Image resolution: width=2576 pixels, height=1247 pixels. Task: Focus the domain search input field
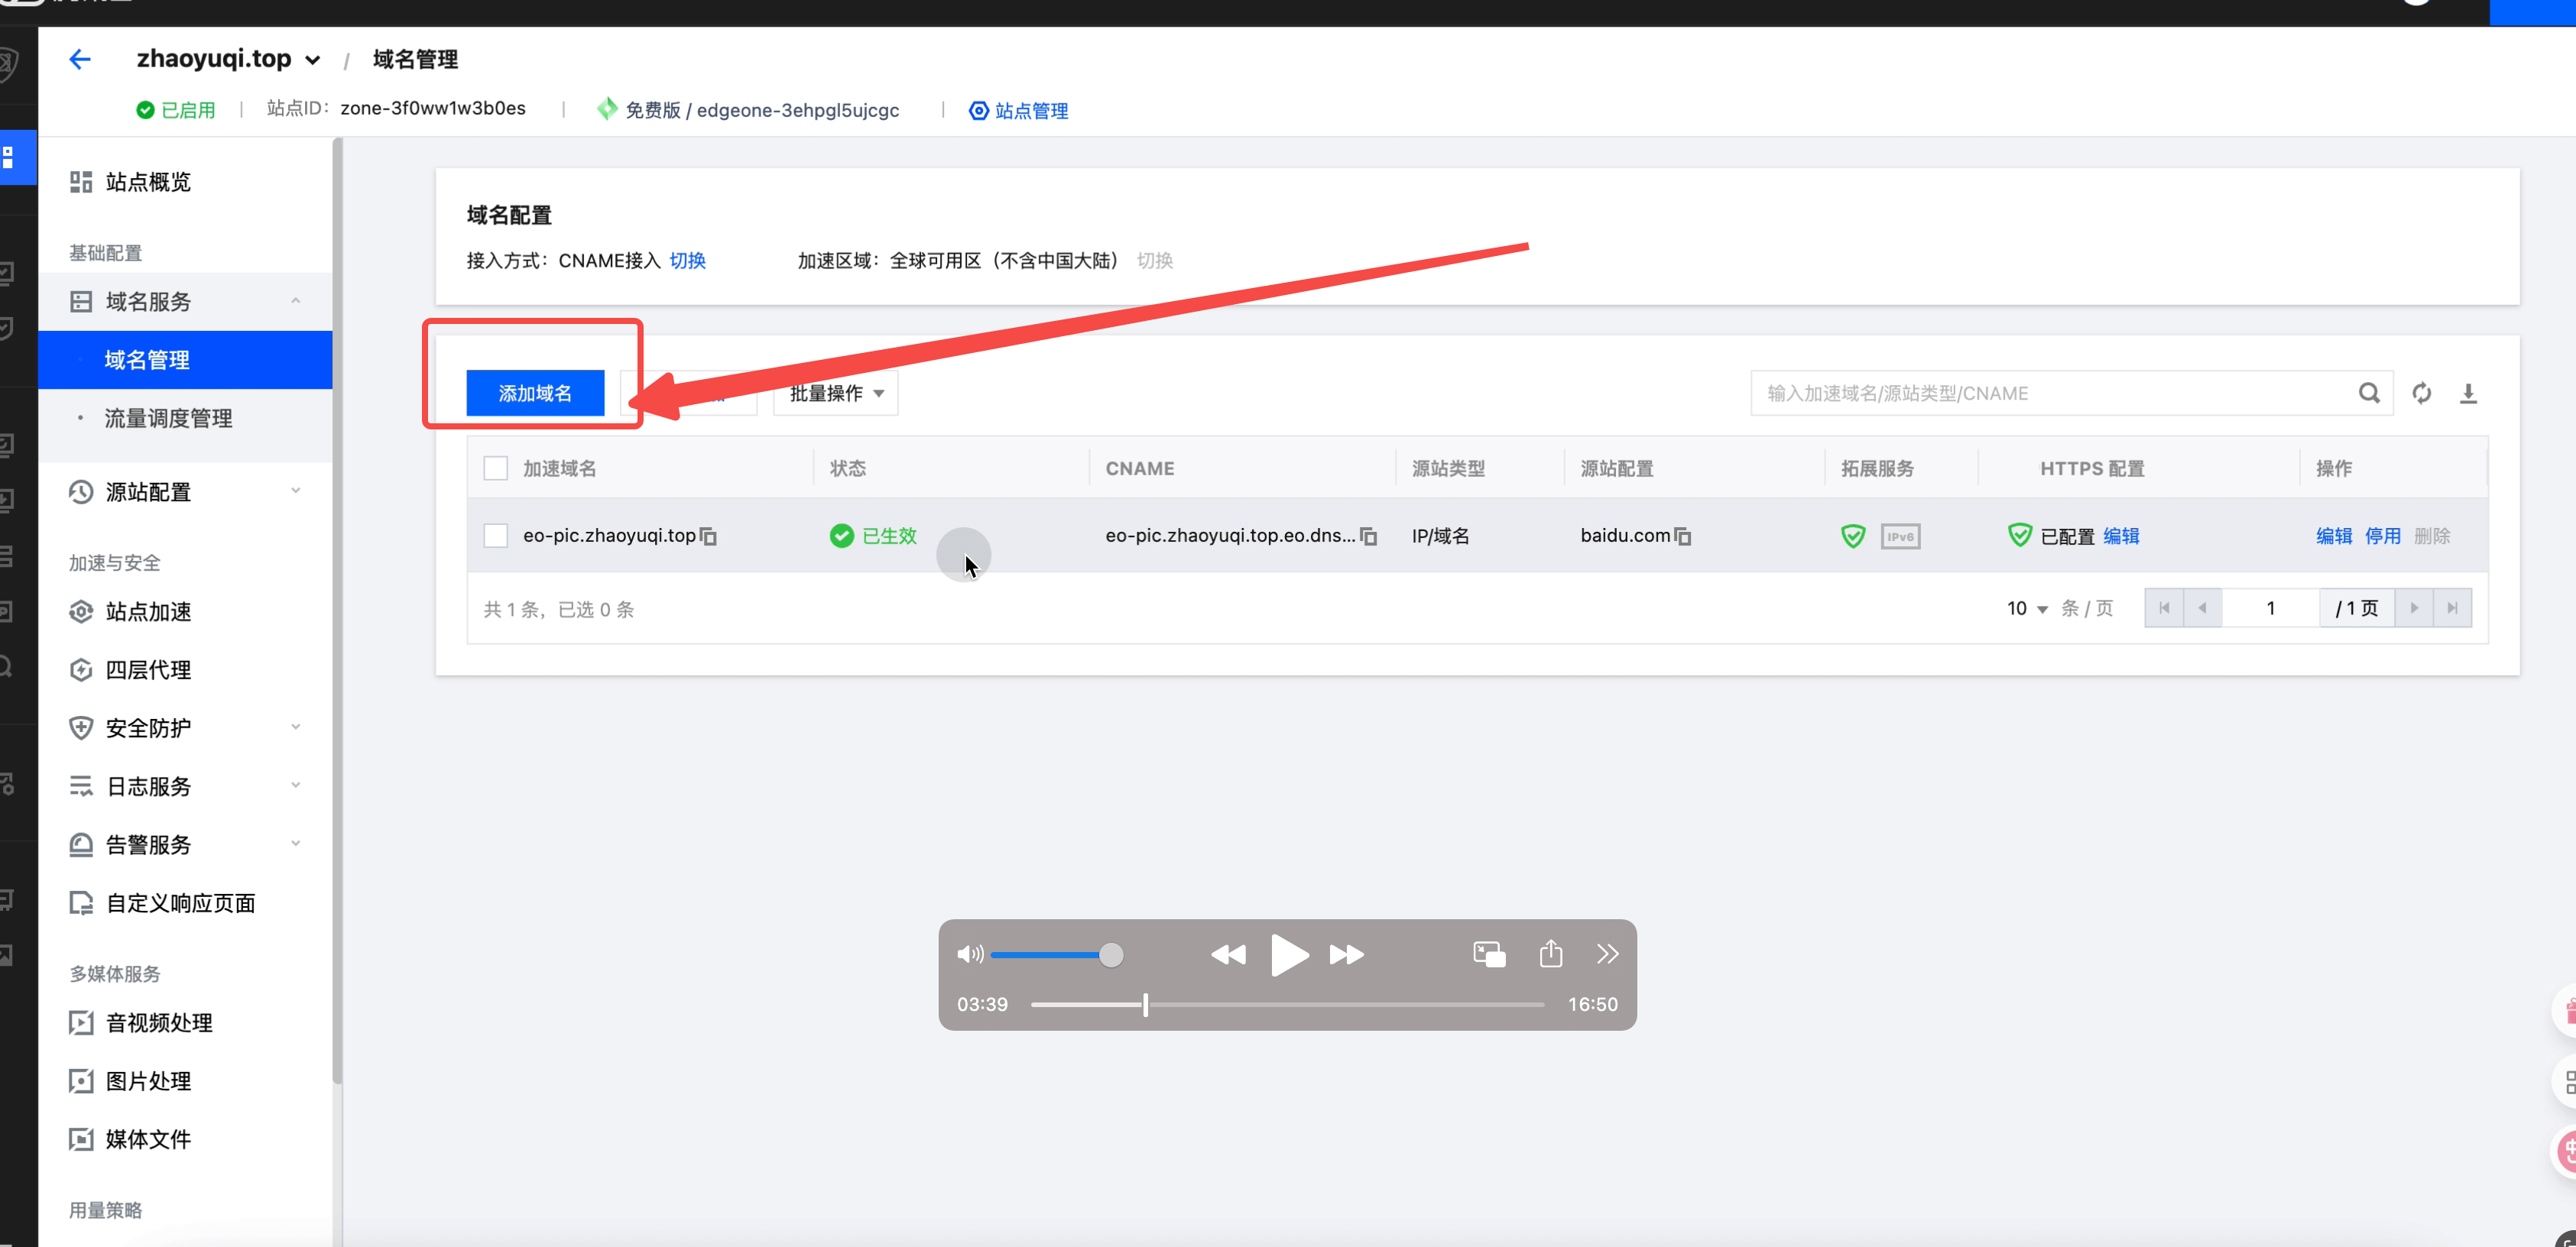point(2055,393)
